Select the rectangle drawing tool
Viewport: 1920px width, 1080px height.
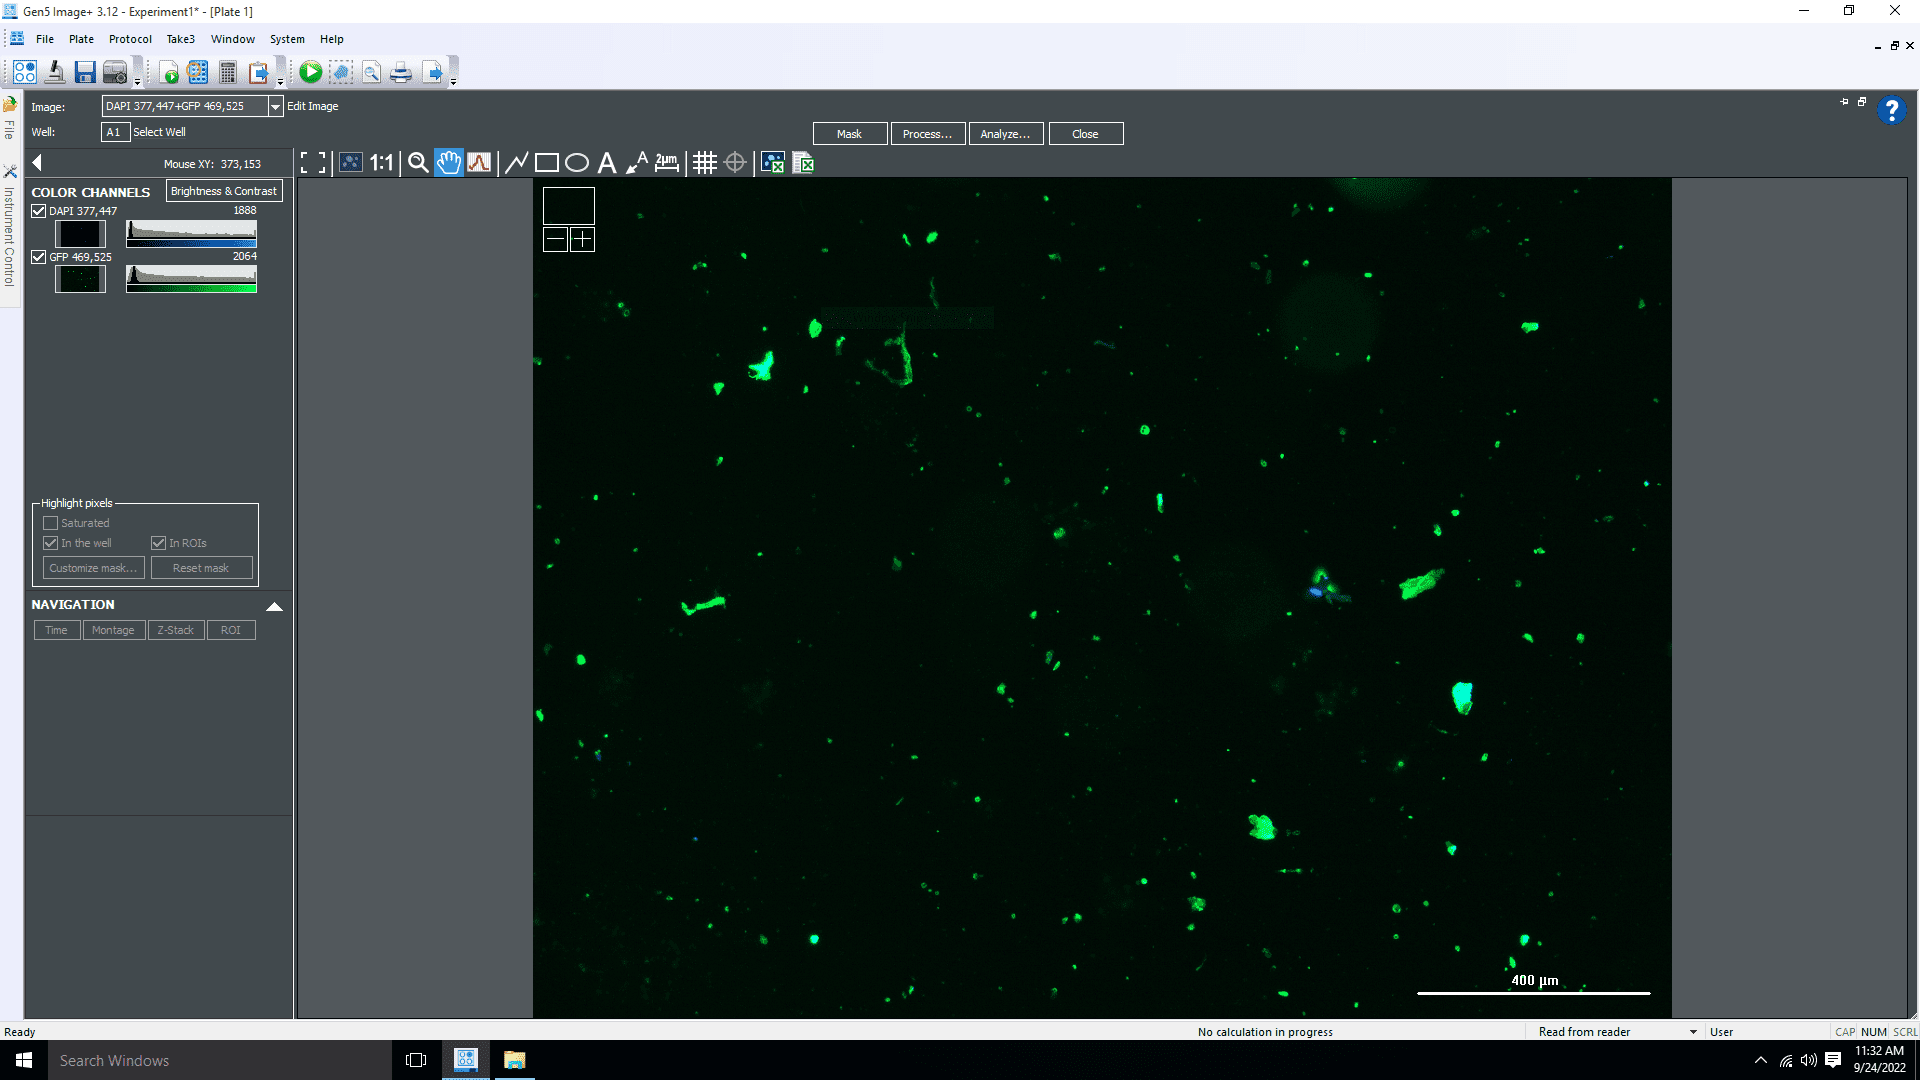tap(547, 163)
